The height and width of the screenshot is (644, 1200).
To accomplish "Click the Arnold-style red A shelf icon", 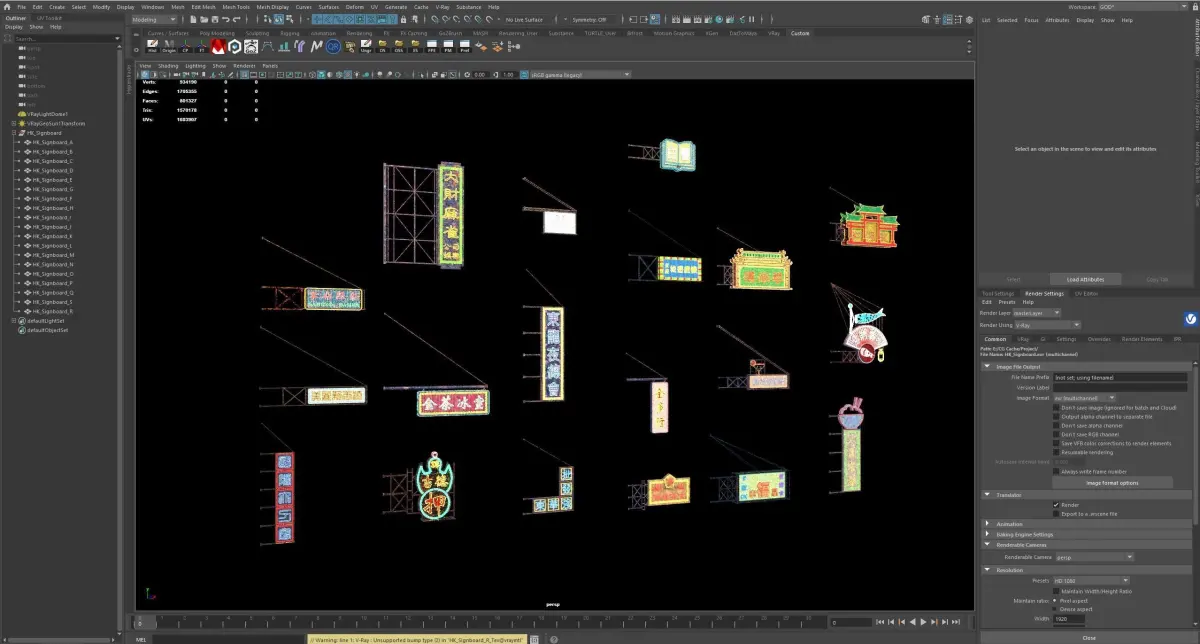I will point(217,46).
